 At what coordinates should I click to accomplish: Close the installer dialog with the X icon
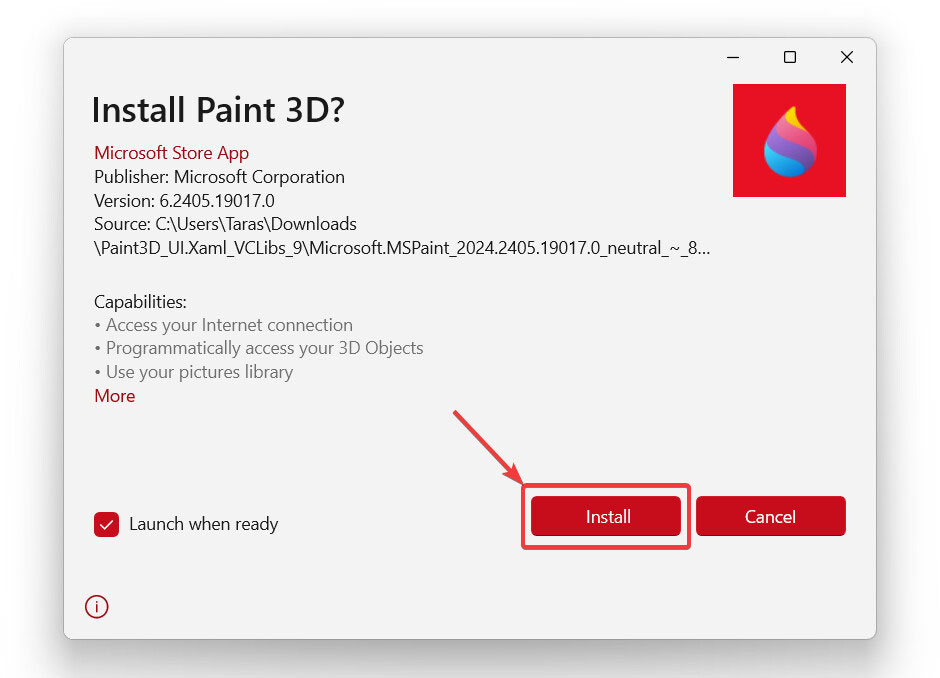[x=847, y=57]
